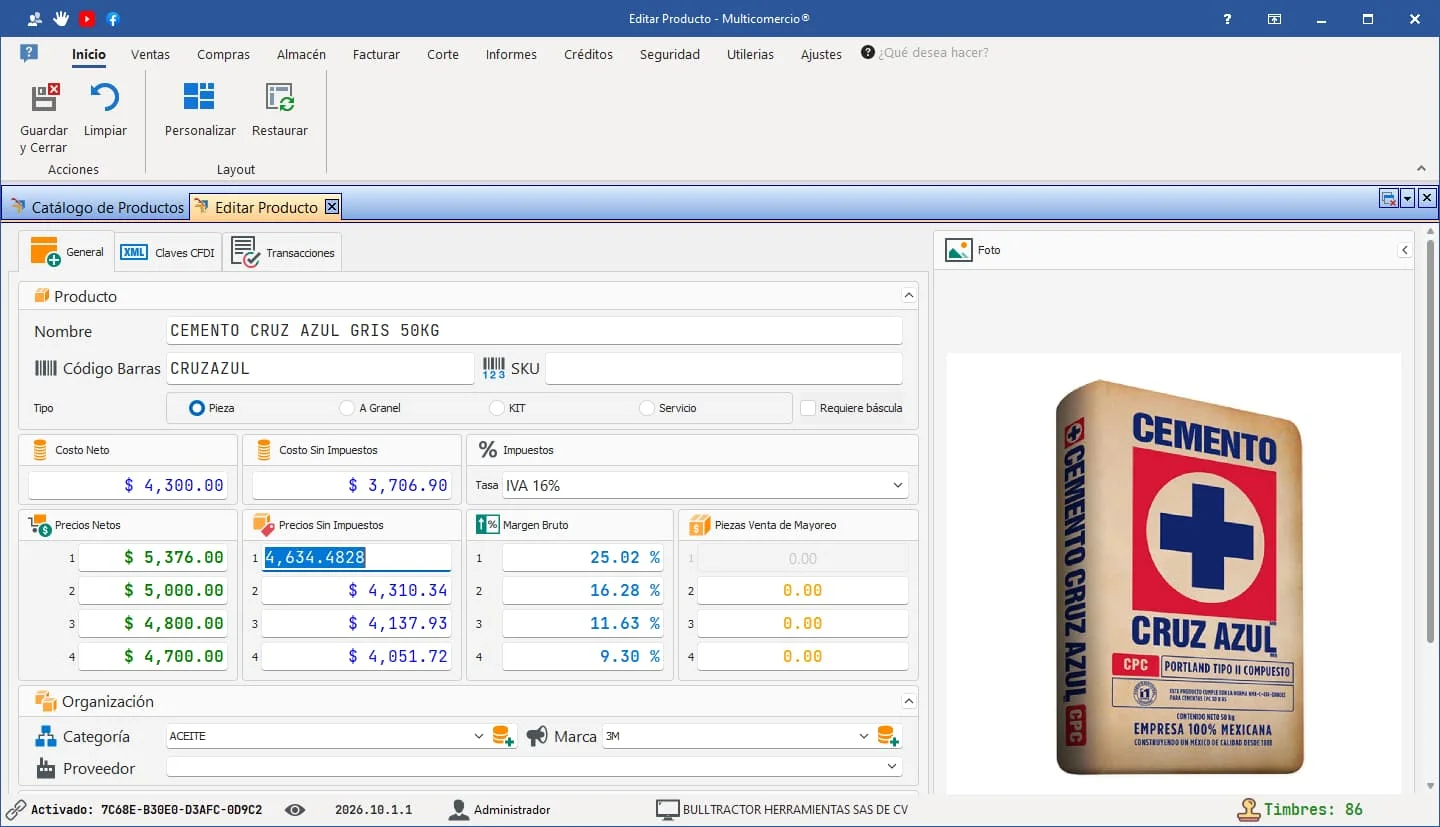
Task: Open the Facebook icon in title bar
Action: pos(113,18)
